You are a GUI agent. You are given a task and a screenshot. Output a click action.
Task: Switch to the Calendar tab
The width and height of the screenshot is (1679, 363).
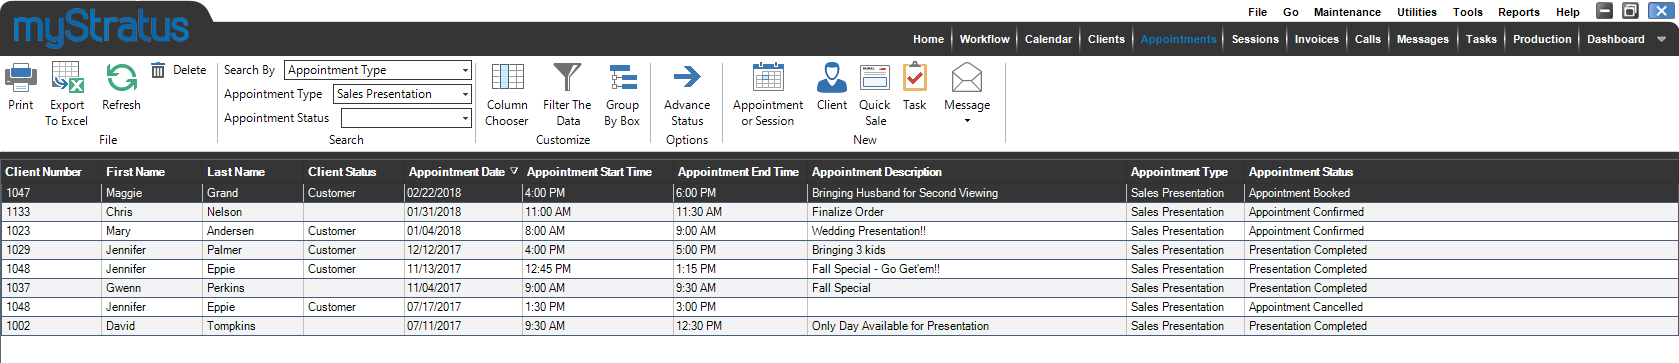coord(1048,39)
